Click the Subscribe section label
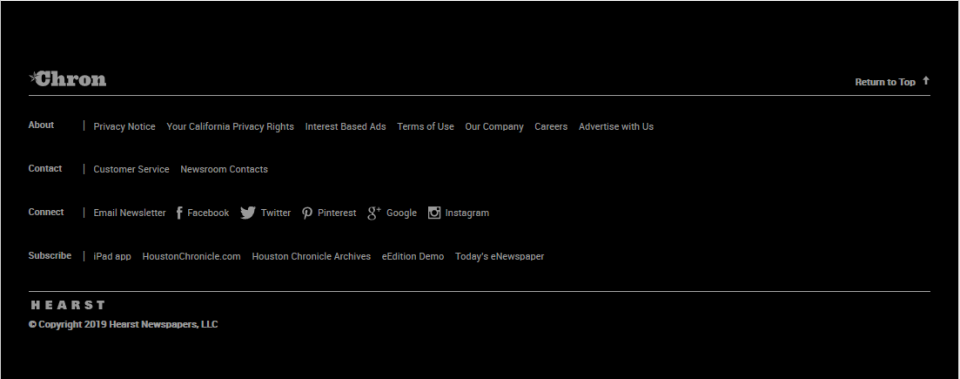This screenshot has height=379, width=960. (x=50, y=255)
